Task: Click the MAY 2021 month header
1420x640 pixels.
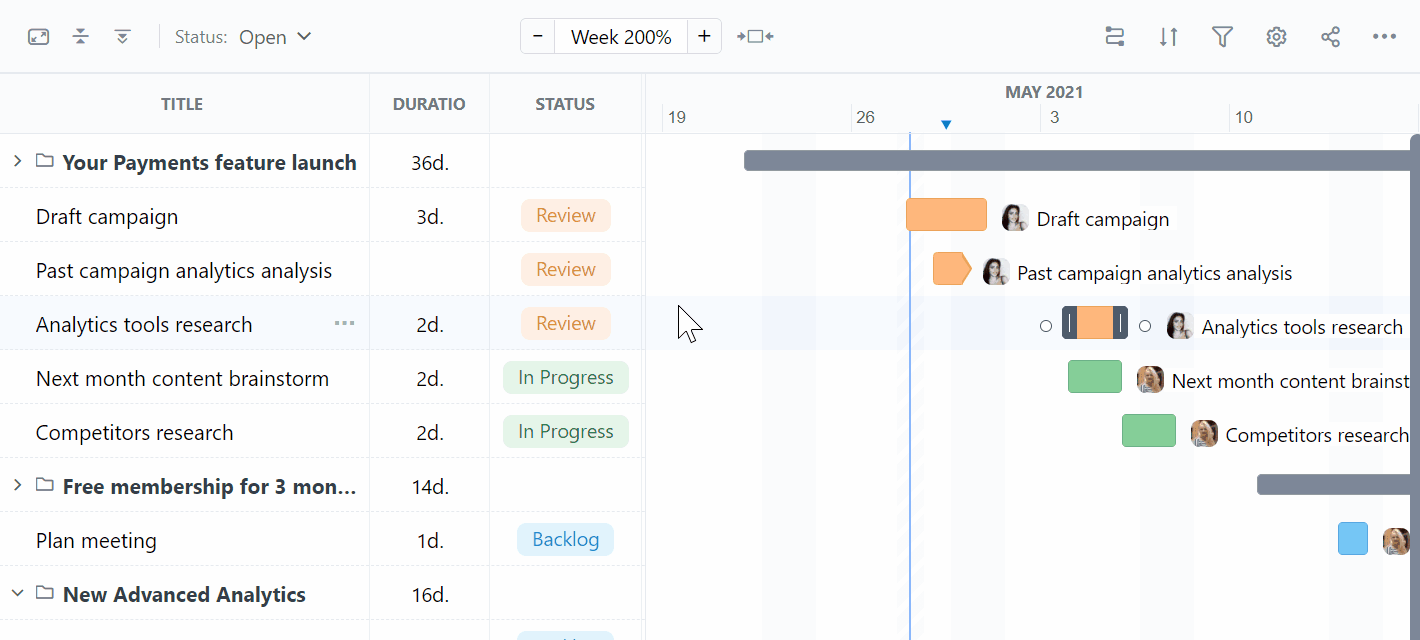Action: click(1044, 93)
